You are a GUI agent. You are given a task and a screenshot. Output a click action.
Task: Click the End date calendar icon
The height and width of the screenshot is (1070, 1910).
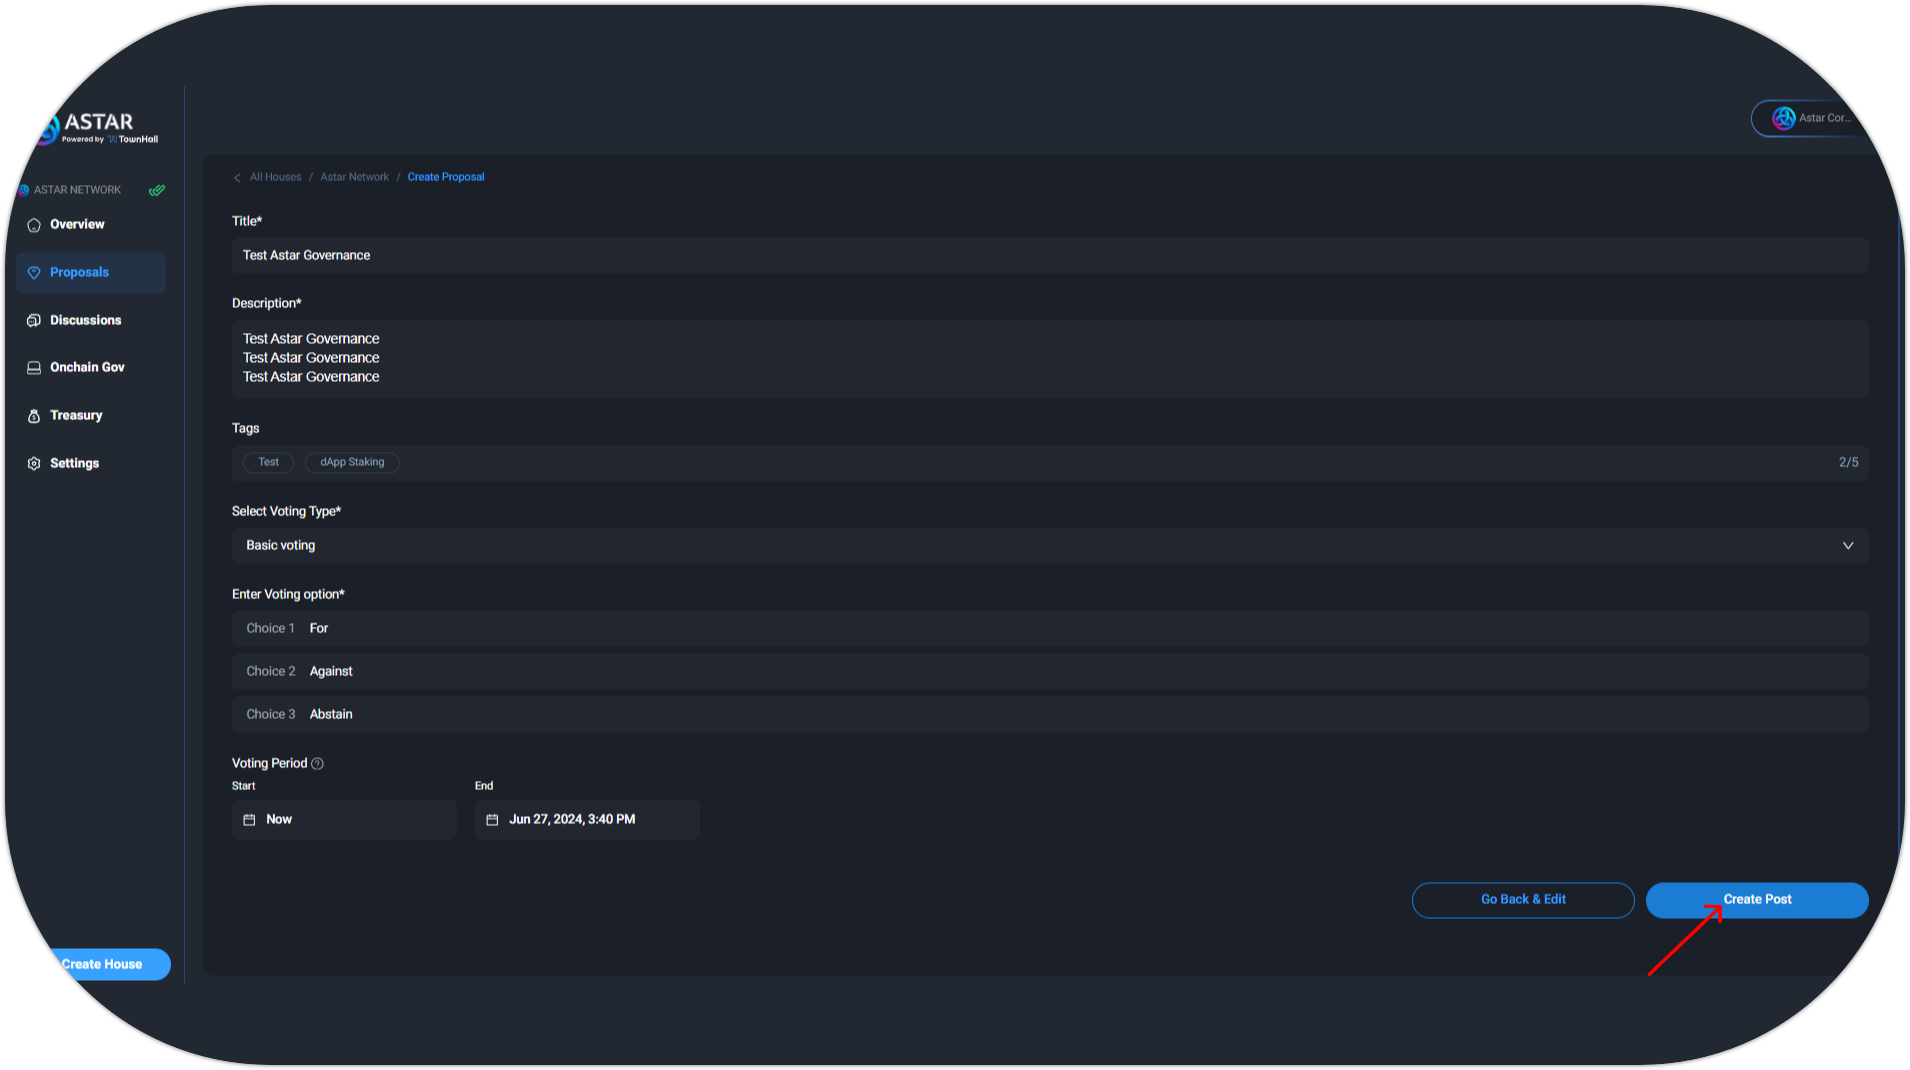tap(492, 820)
